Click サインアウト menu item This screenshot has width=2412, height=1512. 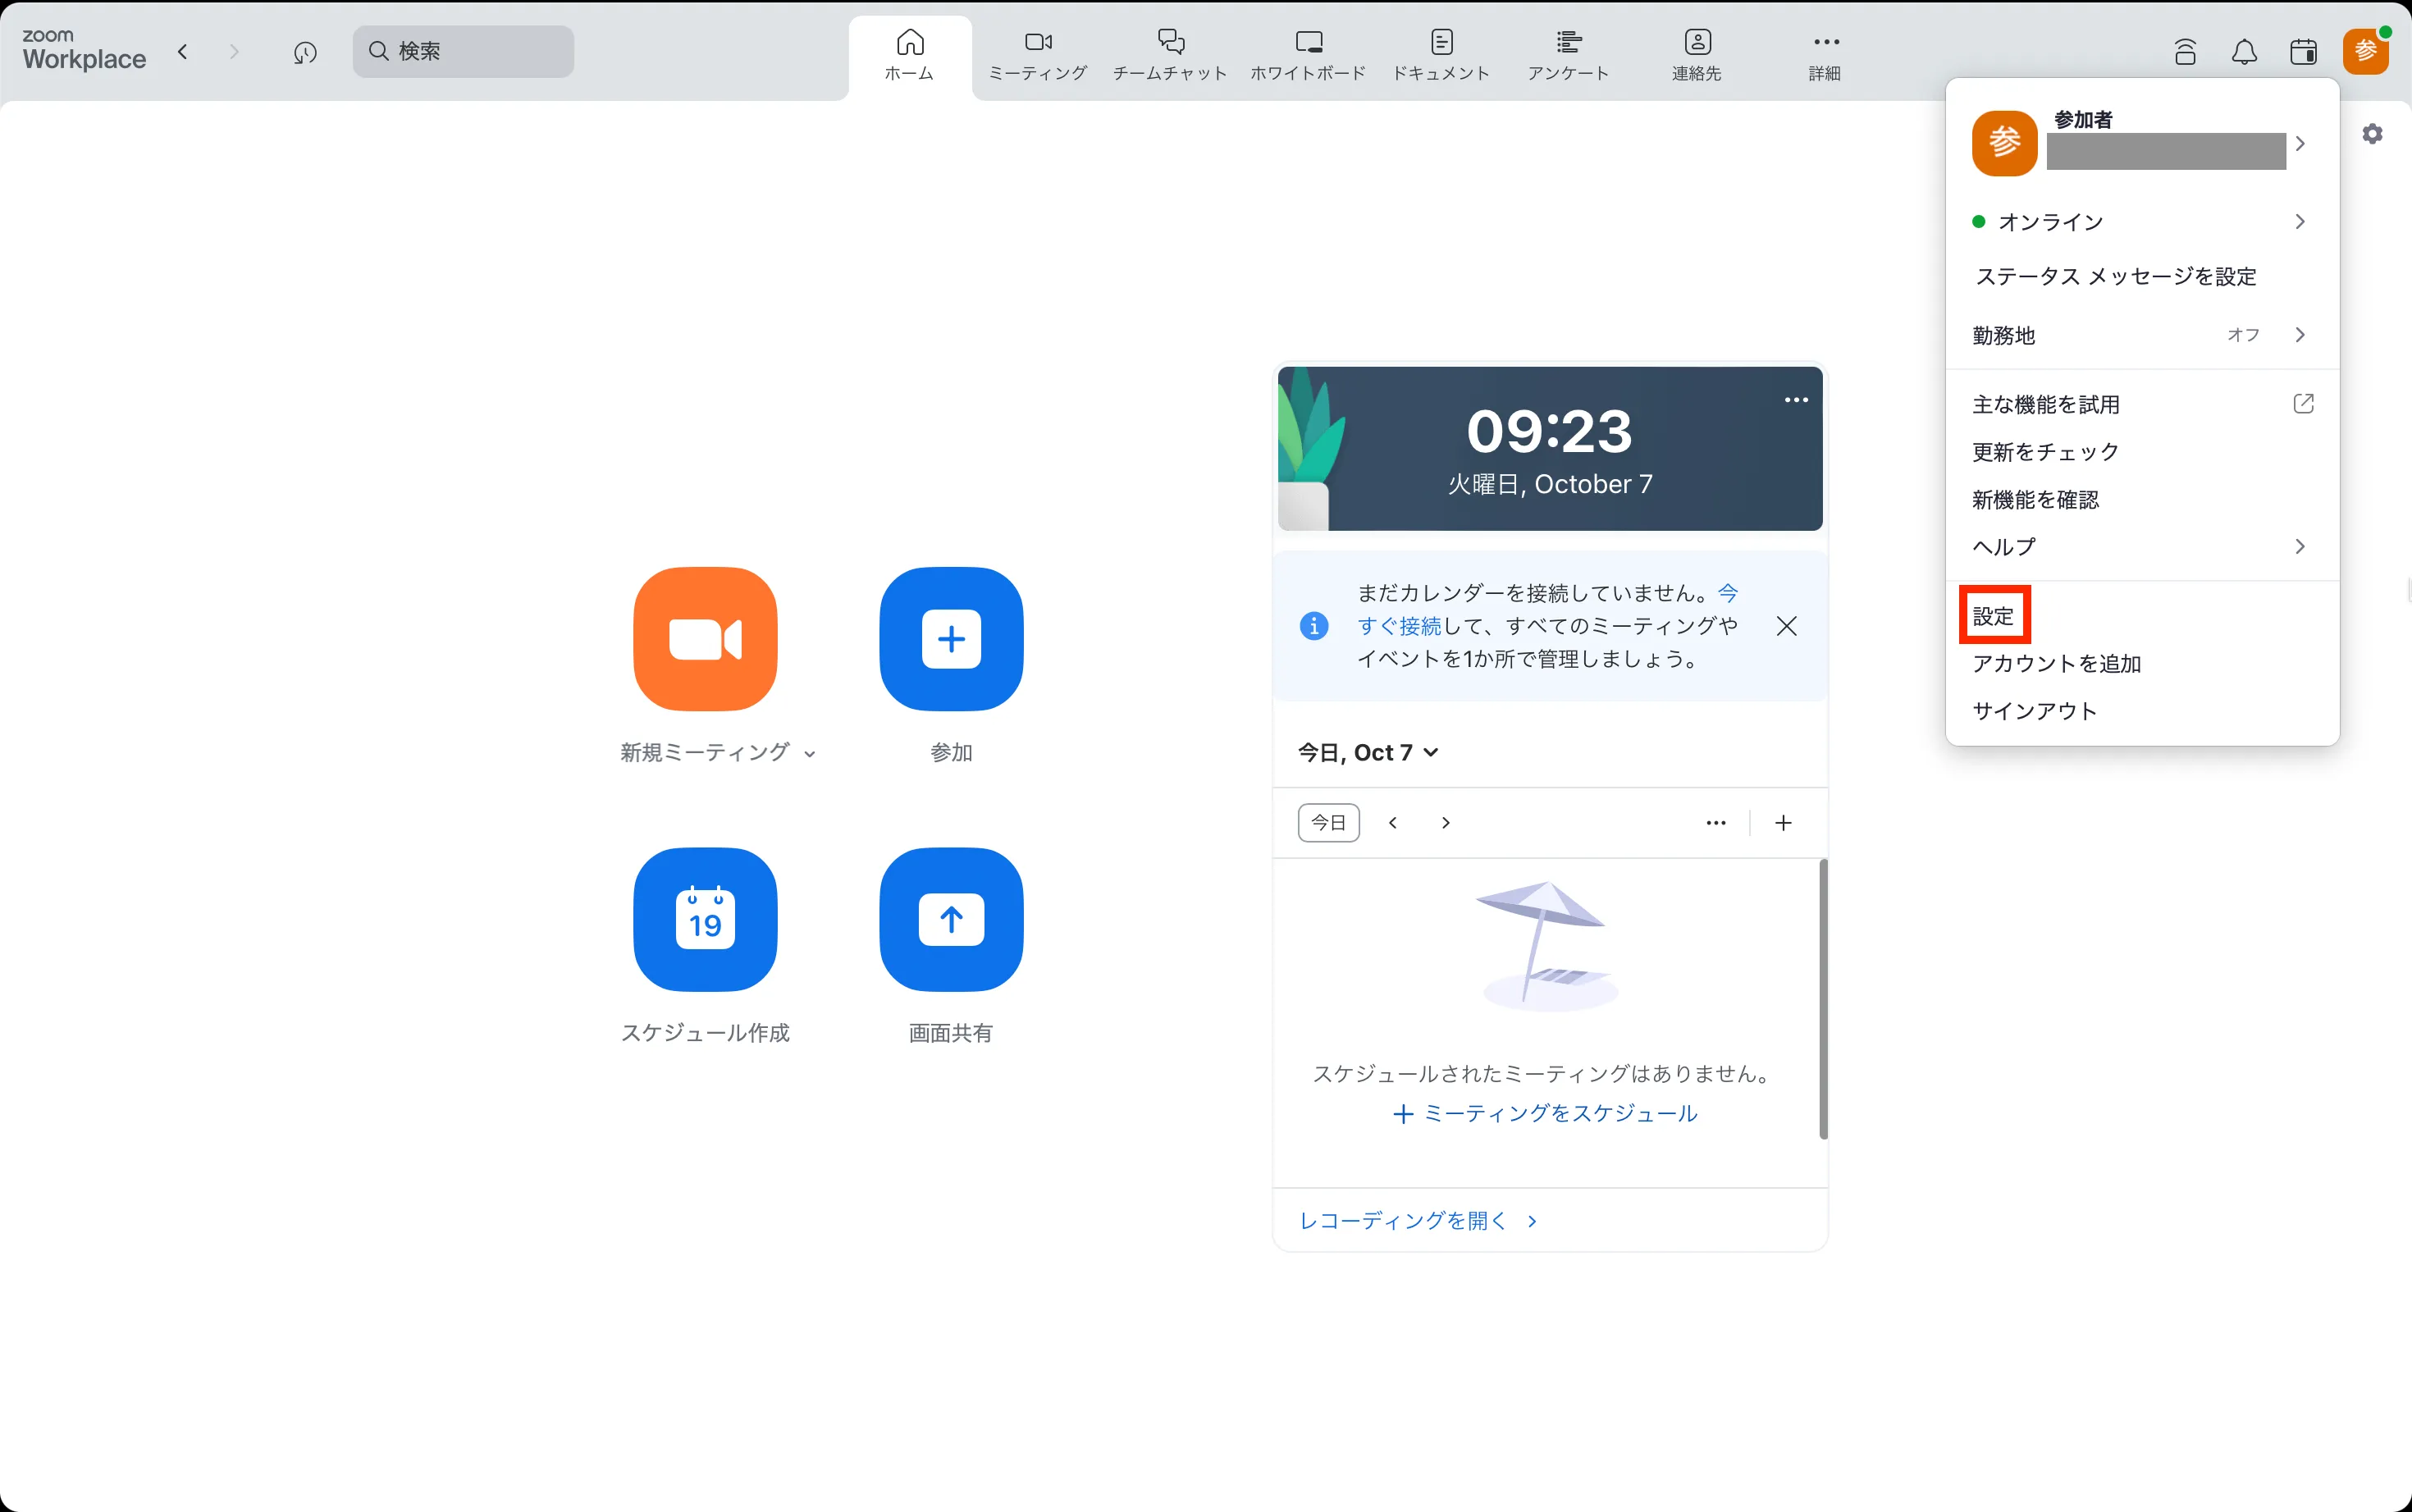click(2034, 711)
